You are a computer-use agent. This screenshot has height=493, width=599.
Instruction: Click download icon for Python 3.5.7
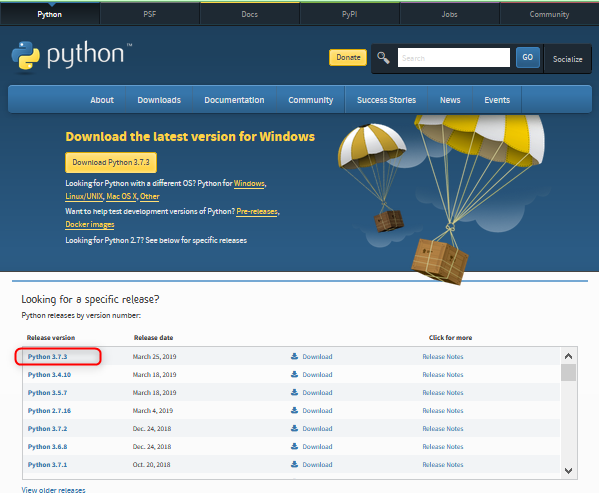294,392
